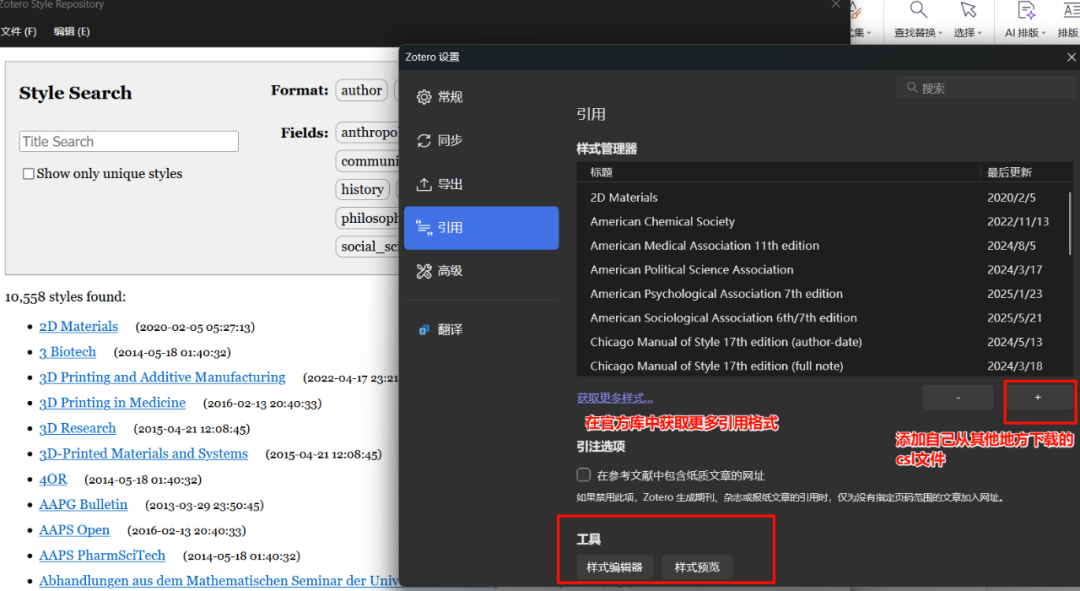Image resolution: width=1080 pixels, height=591 pixels.
Task: Select the 'philosophy' field filter
Action: tap(368, 218)
